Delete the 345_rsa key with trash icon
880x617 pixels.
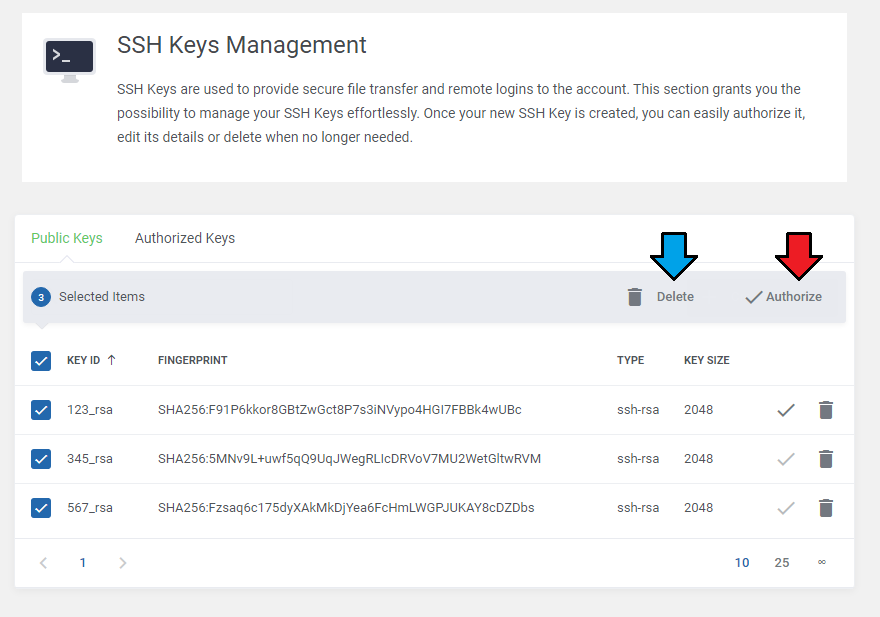point(826,459)
